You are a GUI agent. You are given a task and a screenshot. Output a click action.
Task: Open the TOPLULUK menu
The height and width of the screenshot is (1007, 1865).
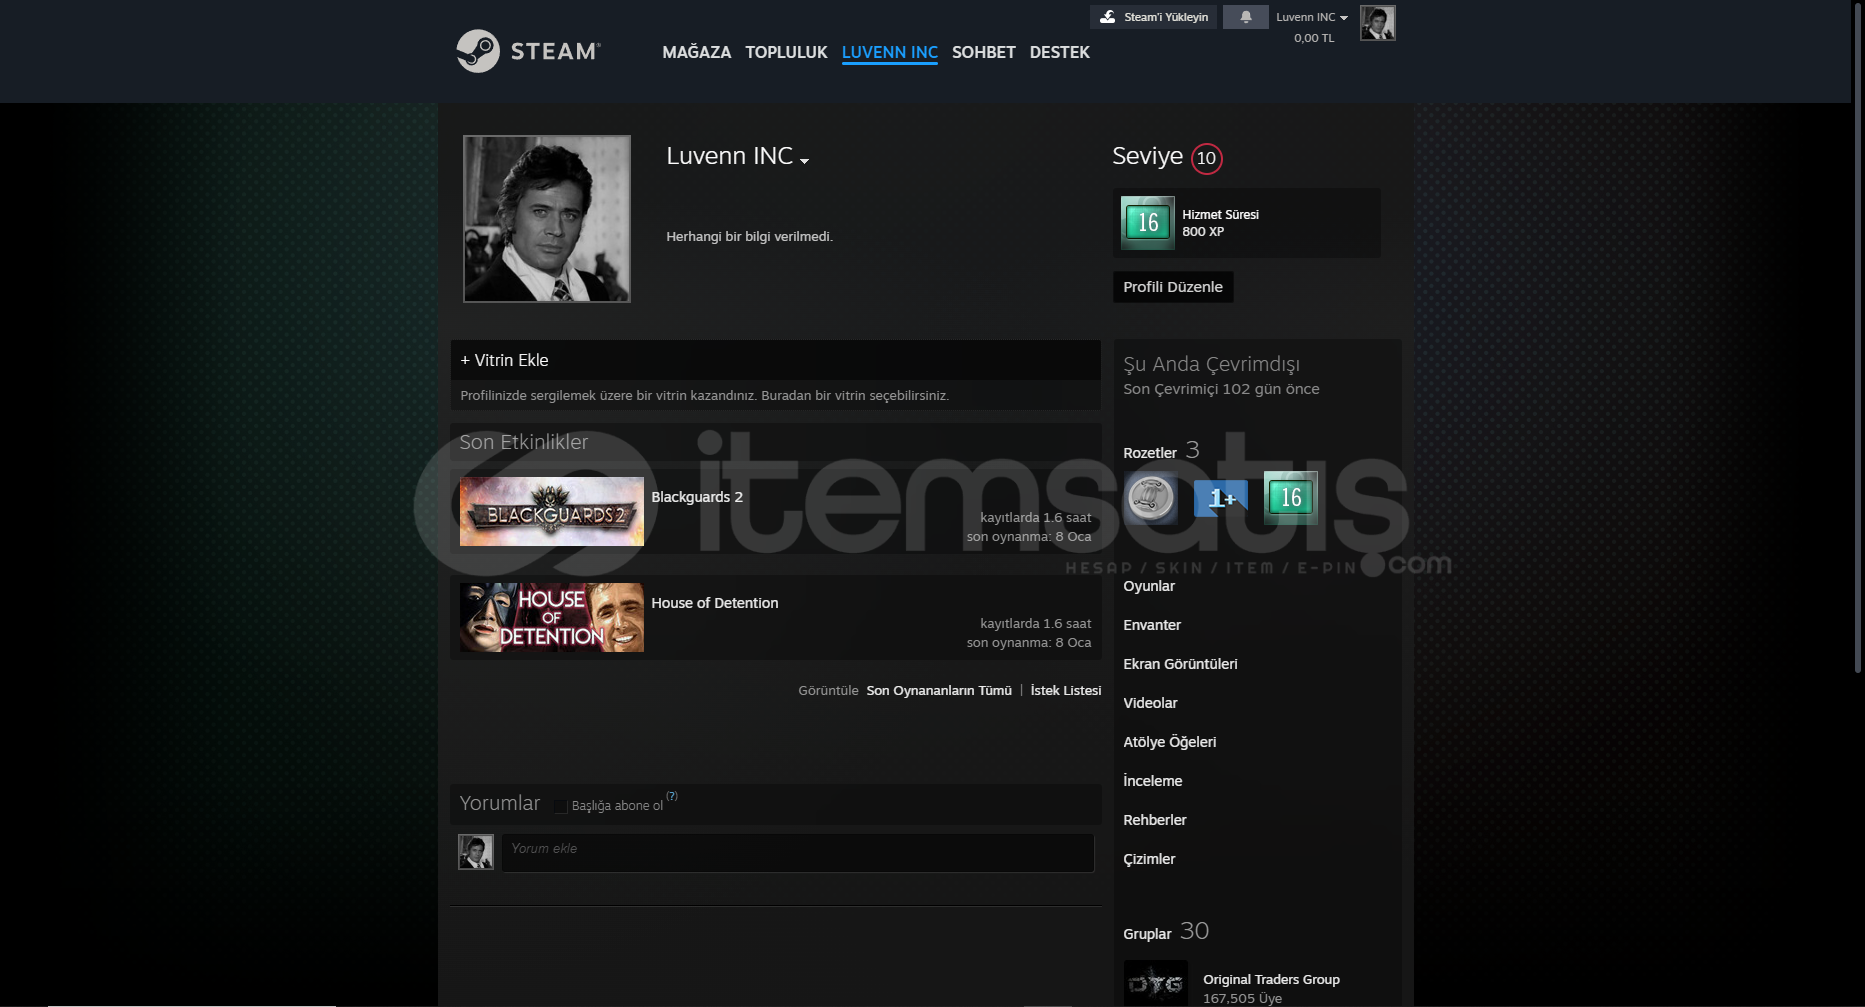(x=786, y=52)
